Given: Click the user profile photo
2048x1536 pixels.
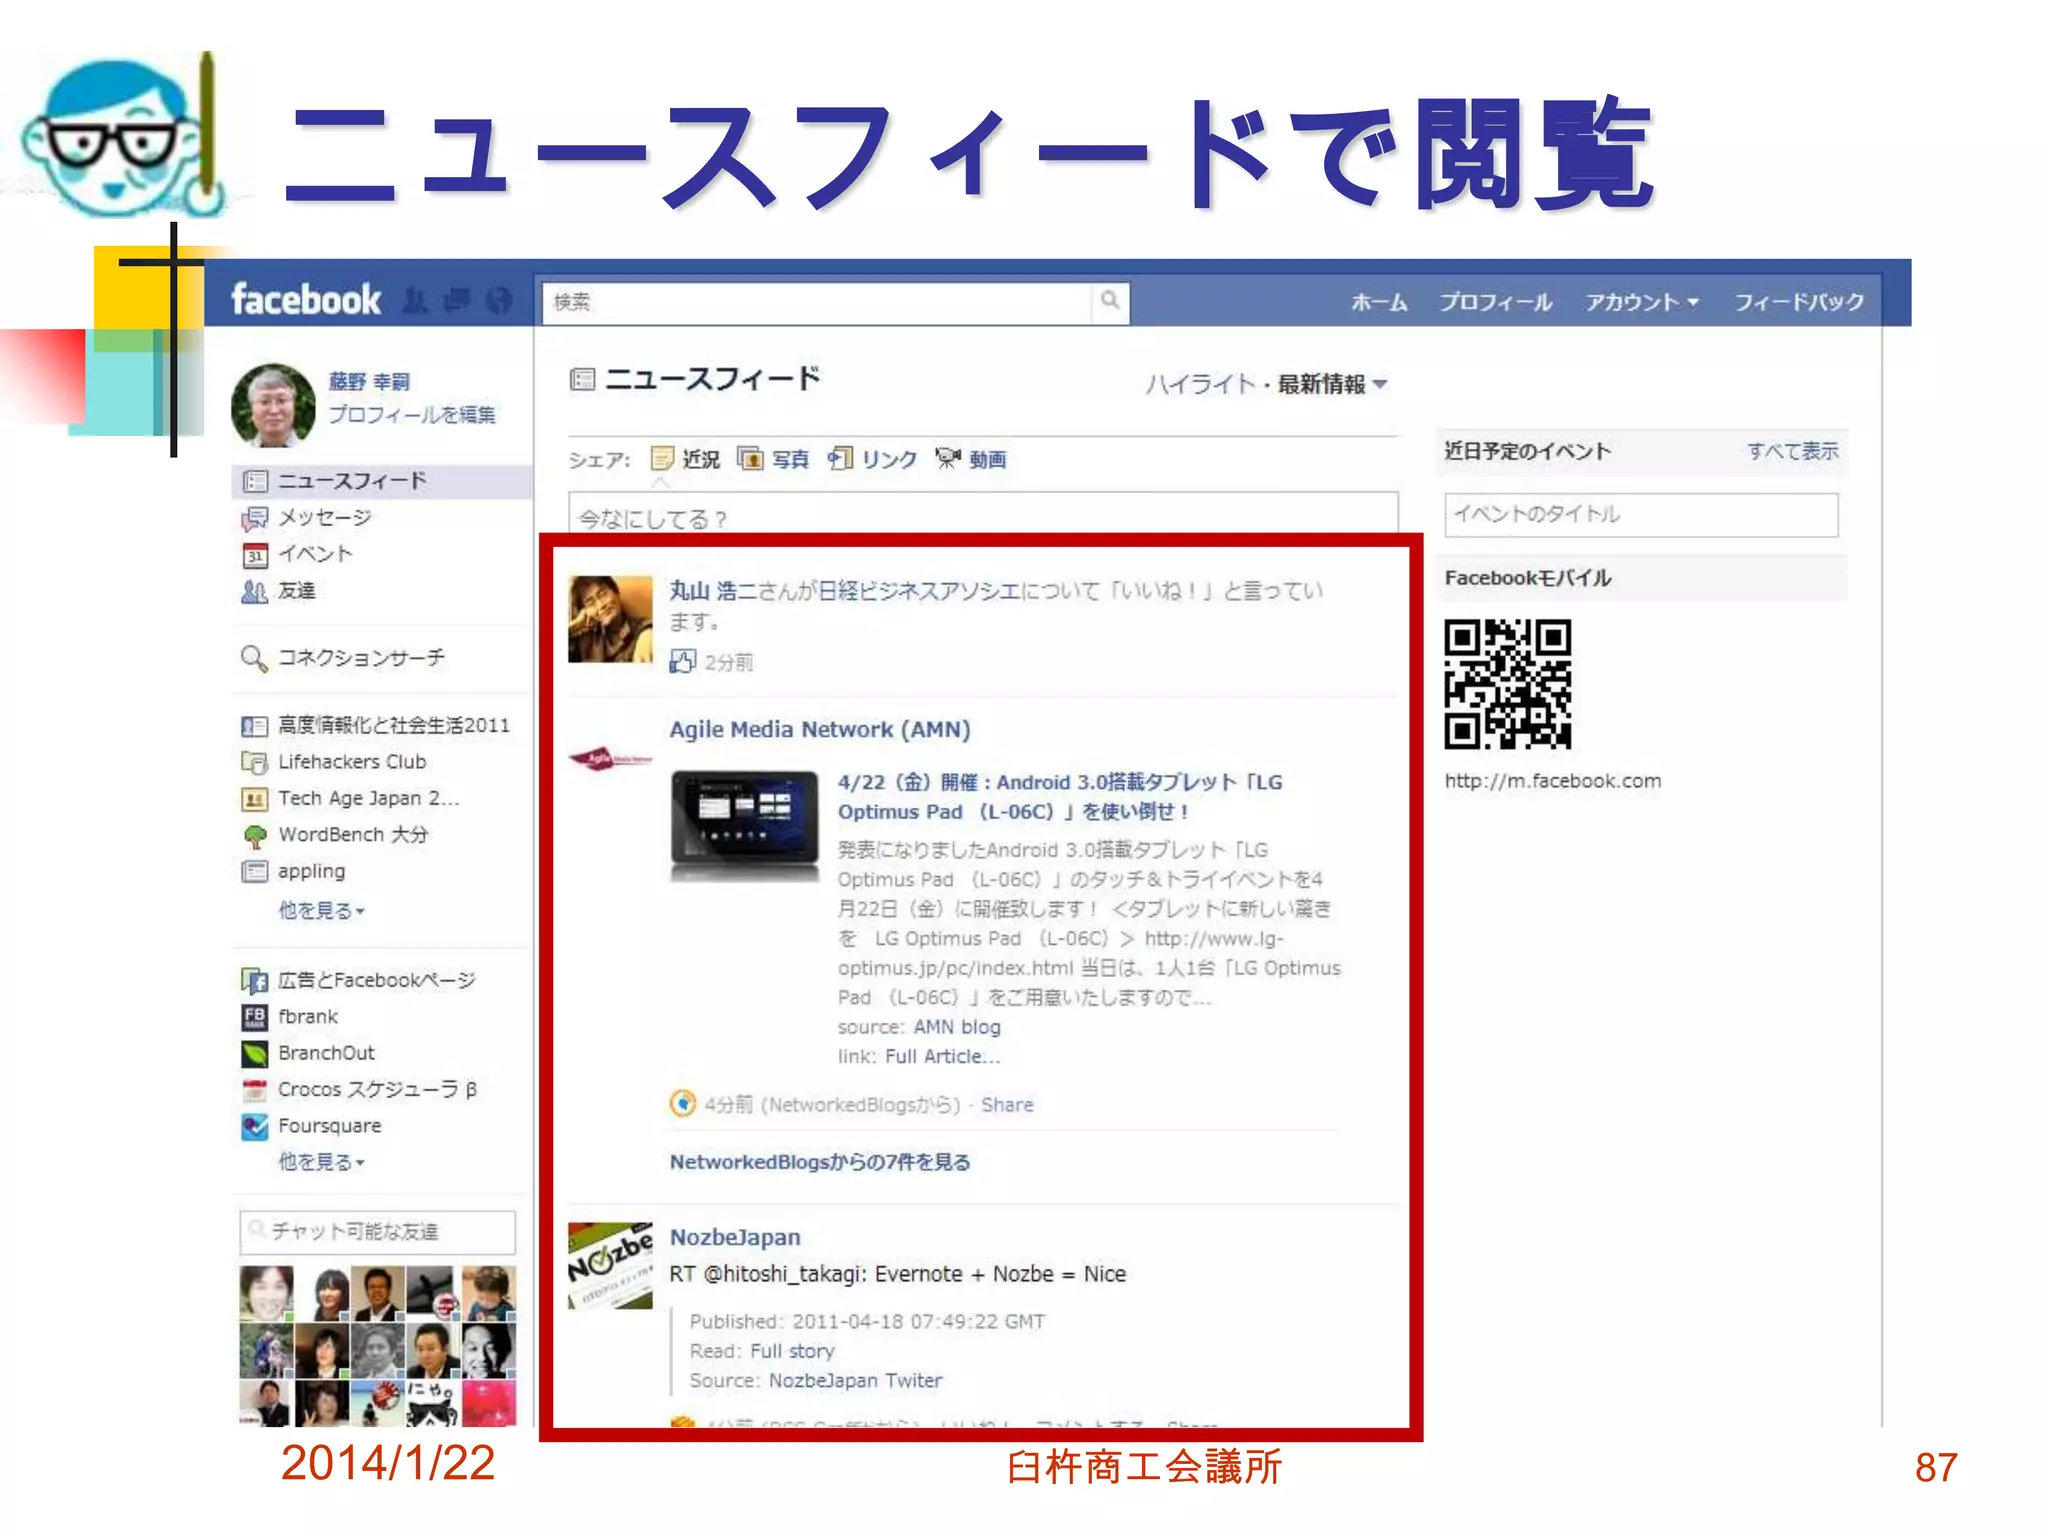Looking at the screenshot, I should pyautogui.click(x=273, y=405).
